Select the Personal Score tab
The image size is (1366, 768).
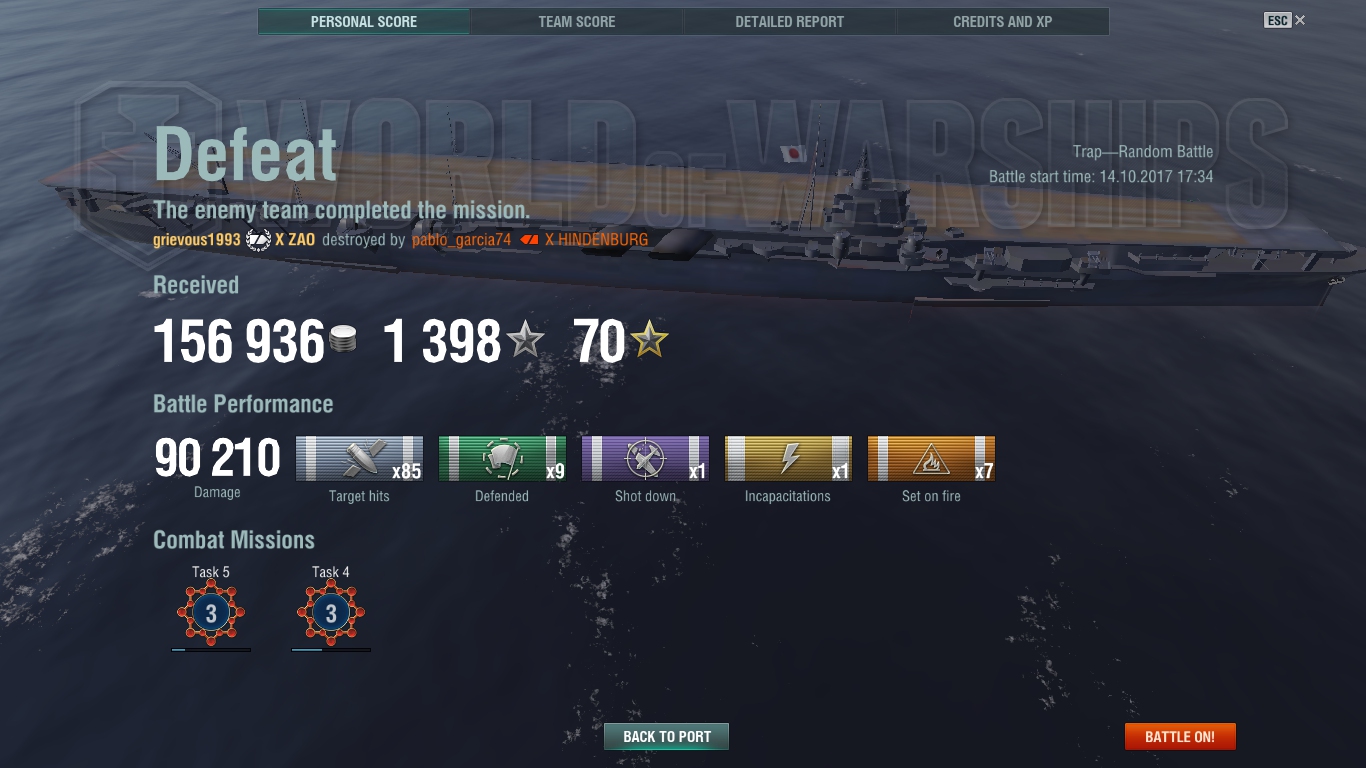(x=364, y=21)
